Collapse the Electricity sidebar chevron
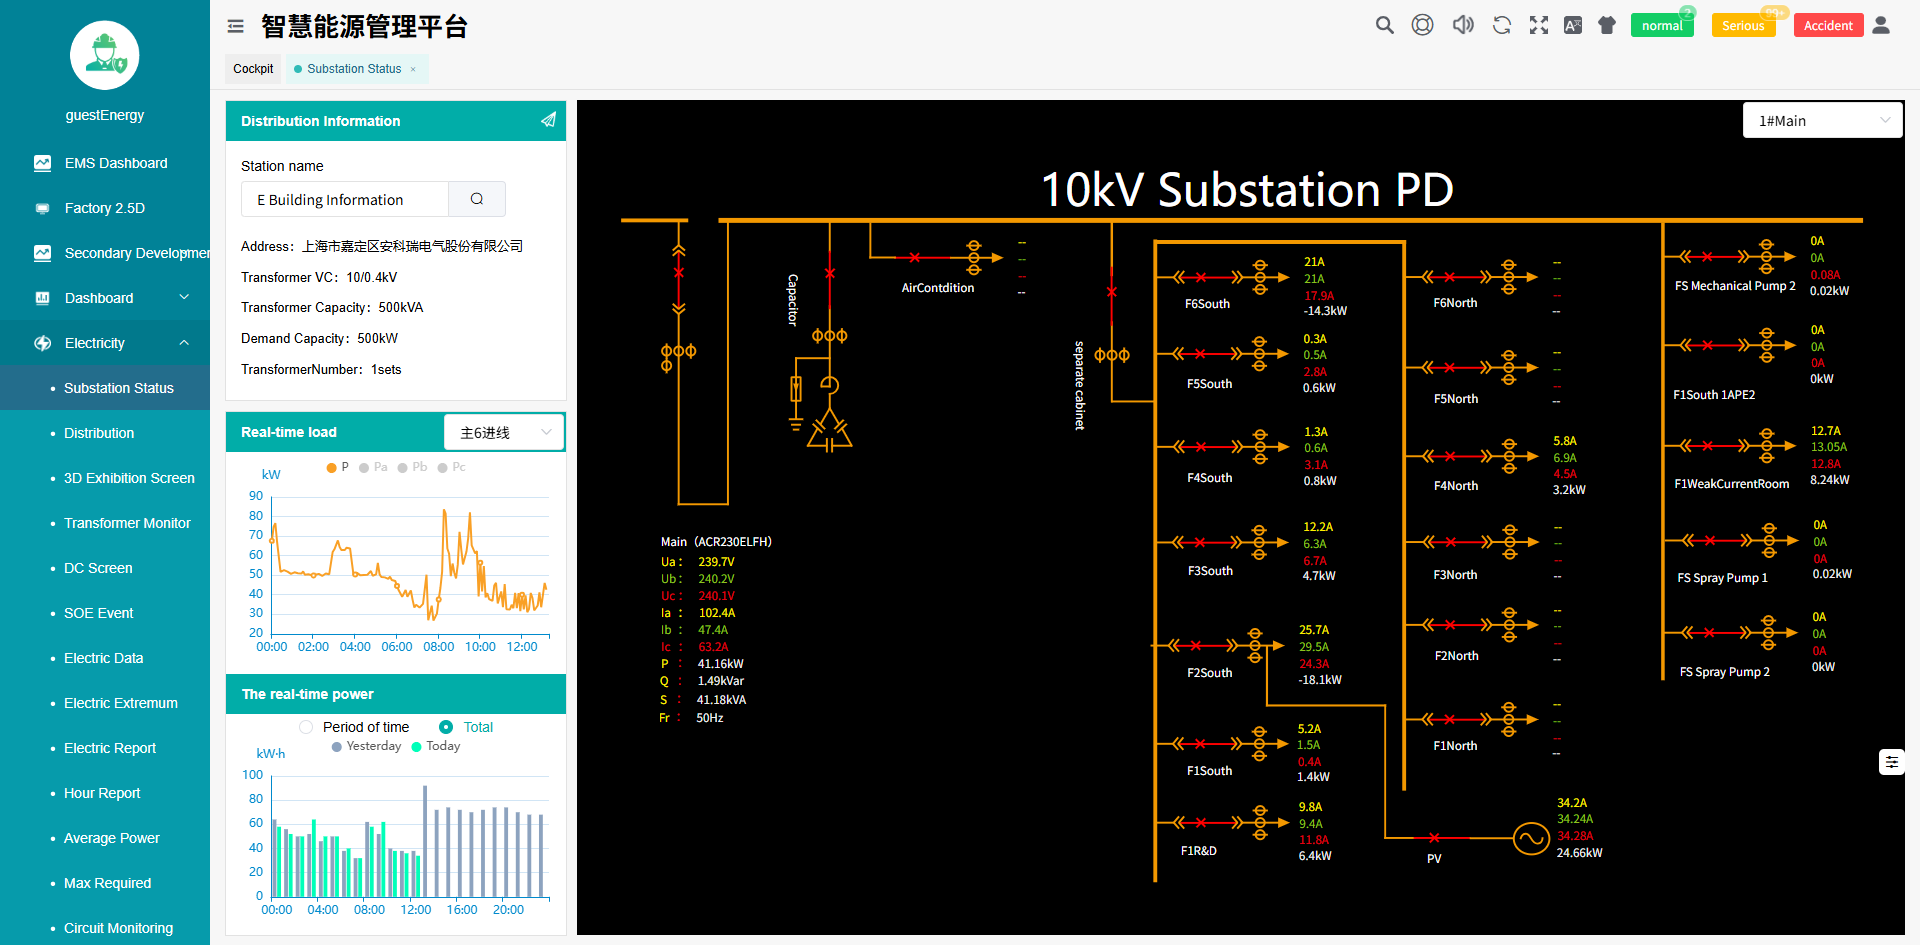This screenshot has width=1920, height=945. tap(184, 342)
